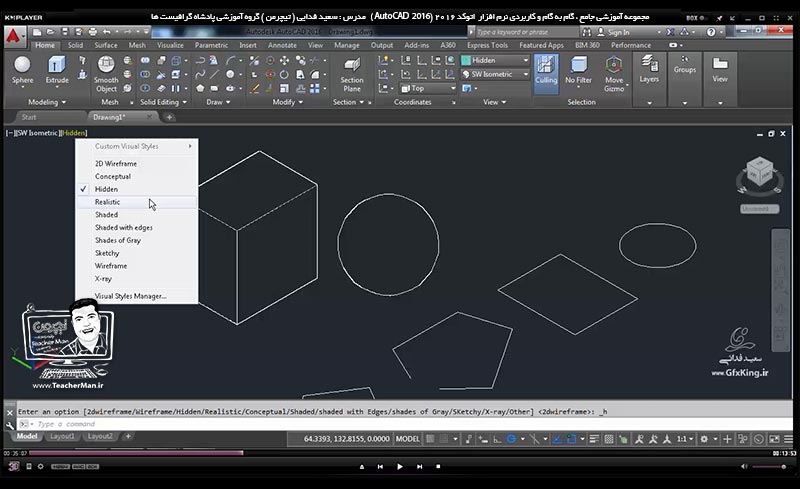Activate the Smooth Object mesh tool
This screenshot has height=489, width=800.
(x=106, y=74)
